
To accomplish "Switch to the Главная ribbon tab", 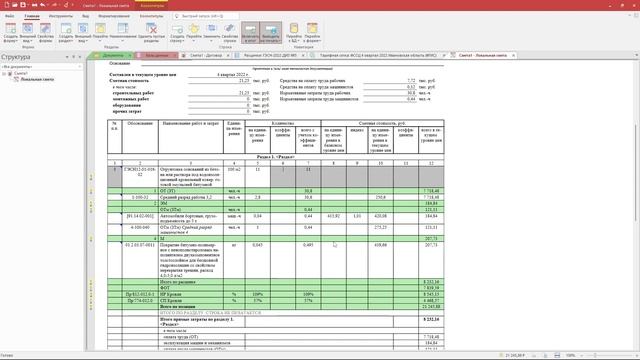I will tap(32, 16).
